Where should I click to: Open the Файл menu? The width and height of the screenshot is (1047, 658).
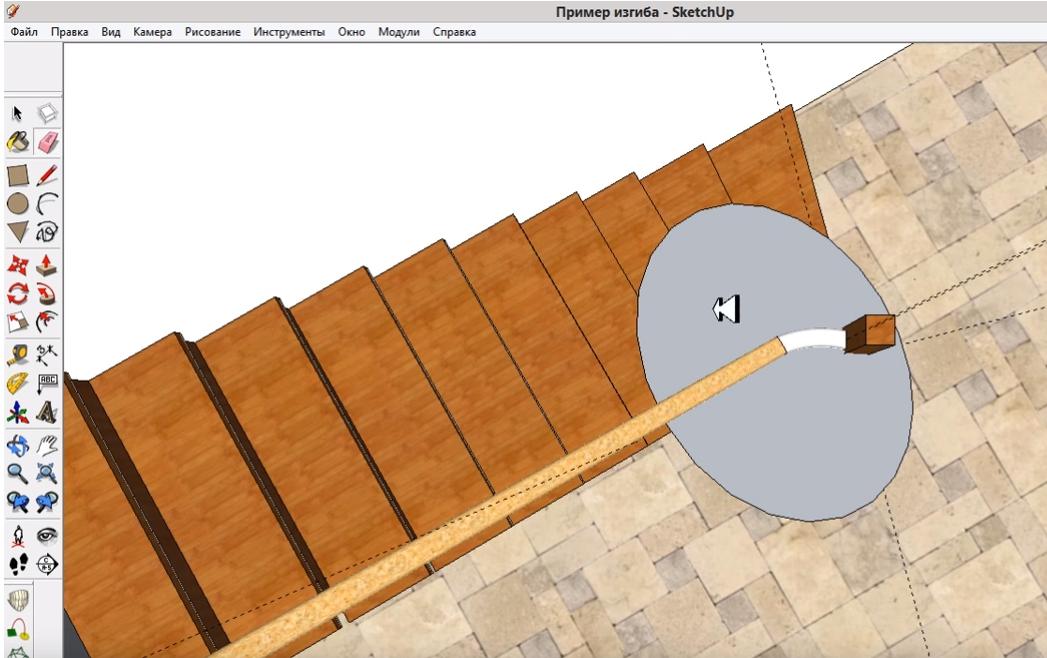click(24, 32)
